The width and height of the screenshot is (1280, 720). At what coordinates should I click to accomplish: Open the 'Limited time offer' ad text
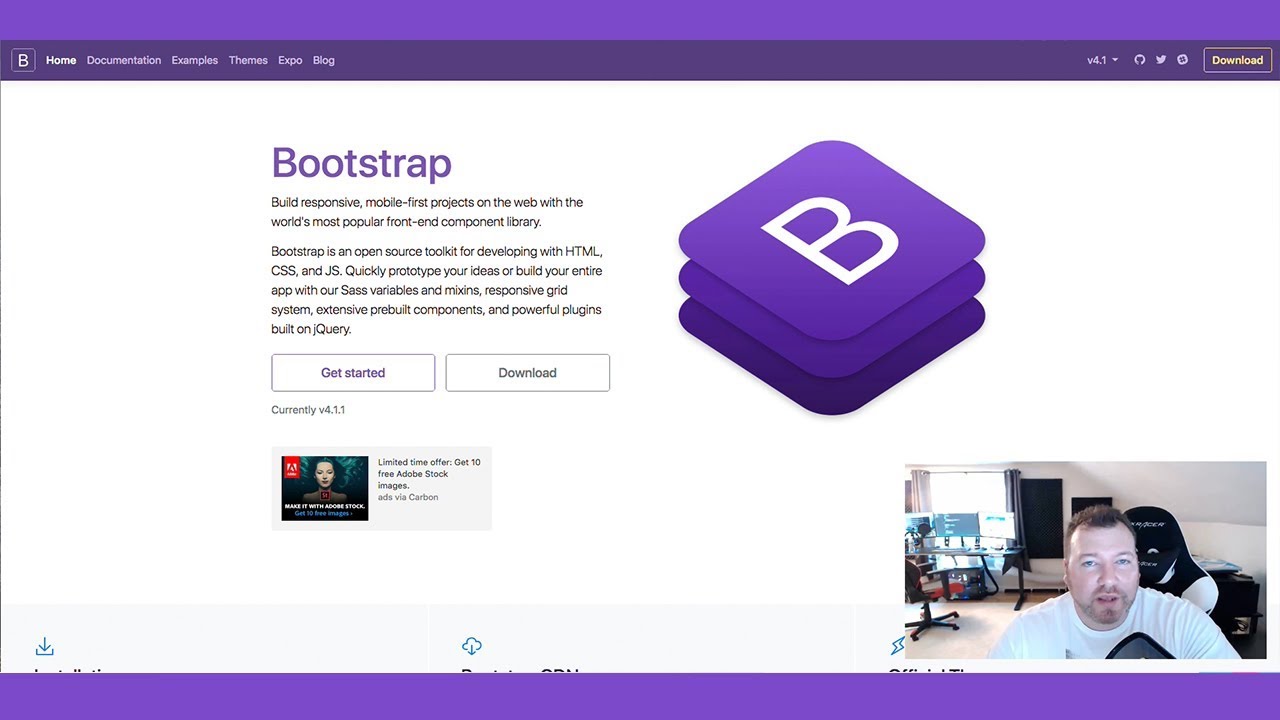(429, 474)
